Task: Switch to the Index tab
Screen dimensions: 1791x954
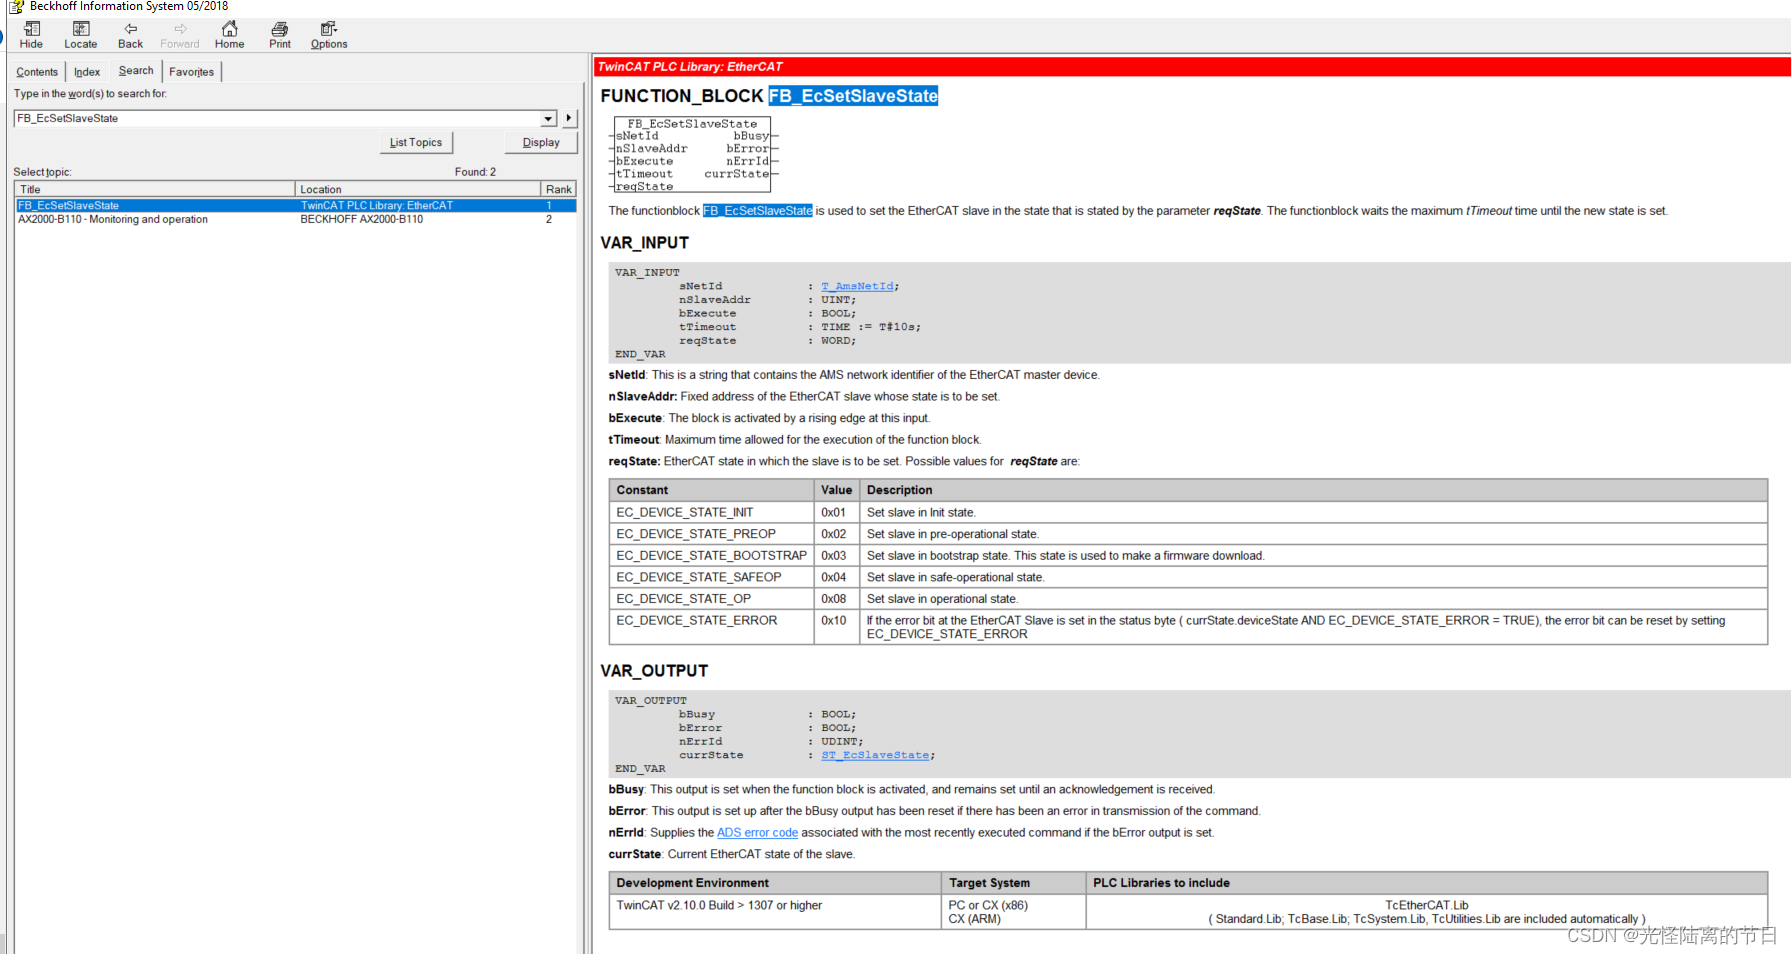Action: tap(87, 72)
